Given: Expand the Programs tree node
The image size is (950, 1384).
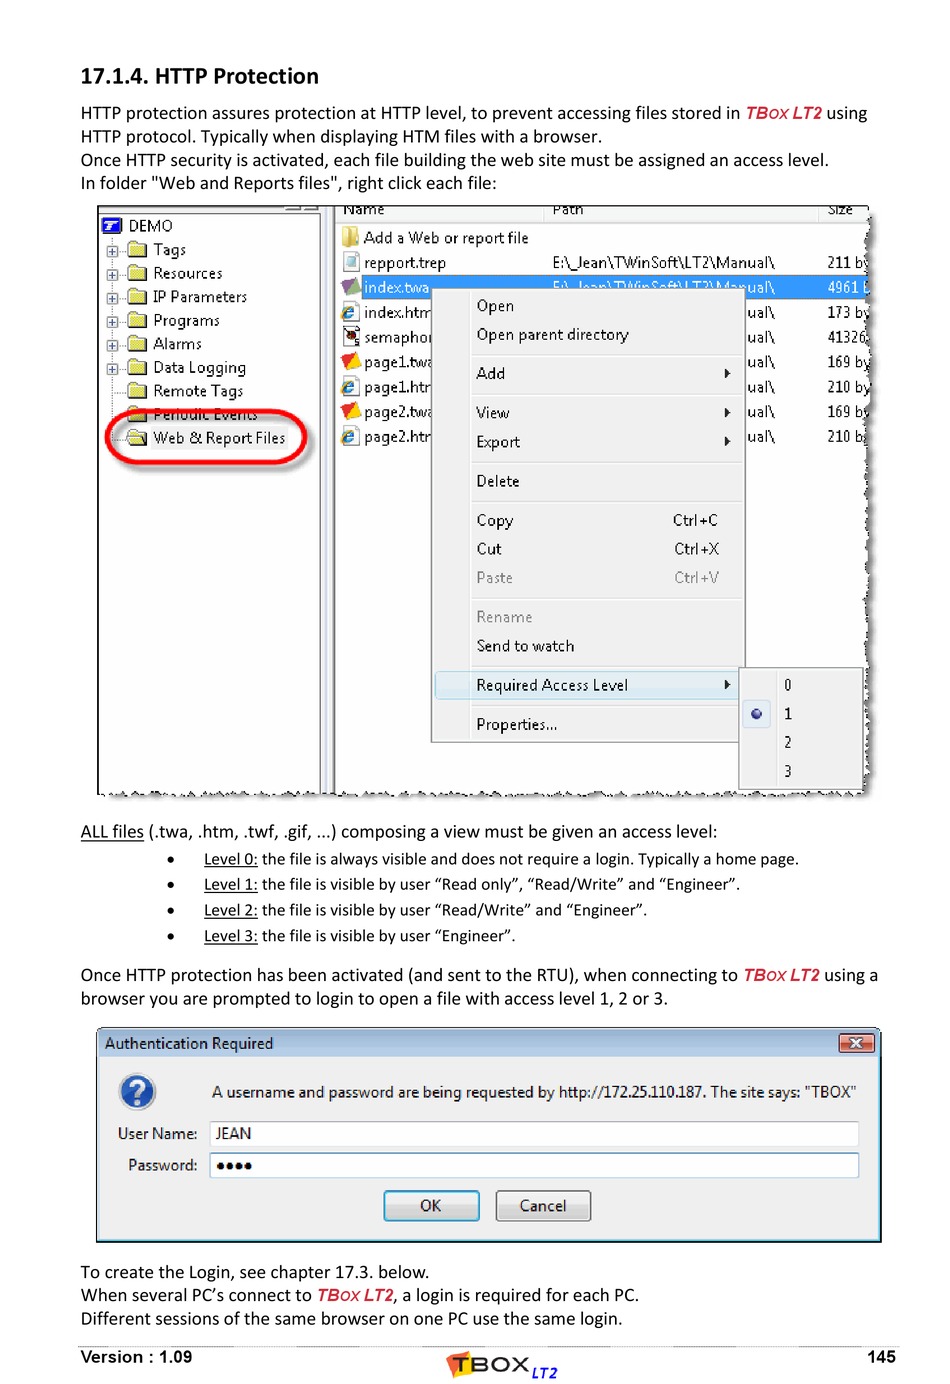Looking at the screenshot, I should click(112, 321).
